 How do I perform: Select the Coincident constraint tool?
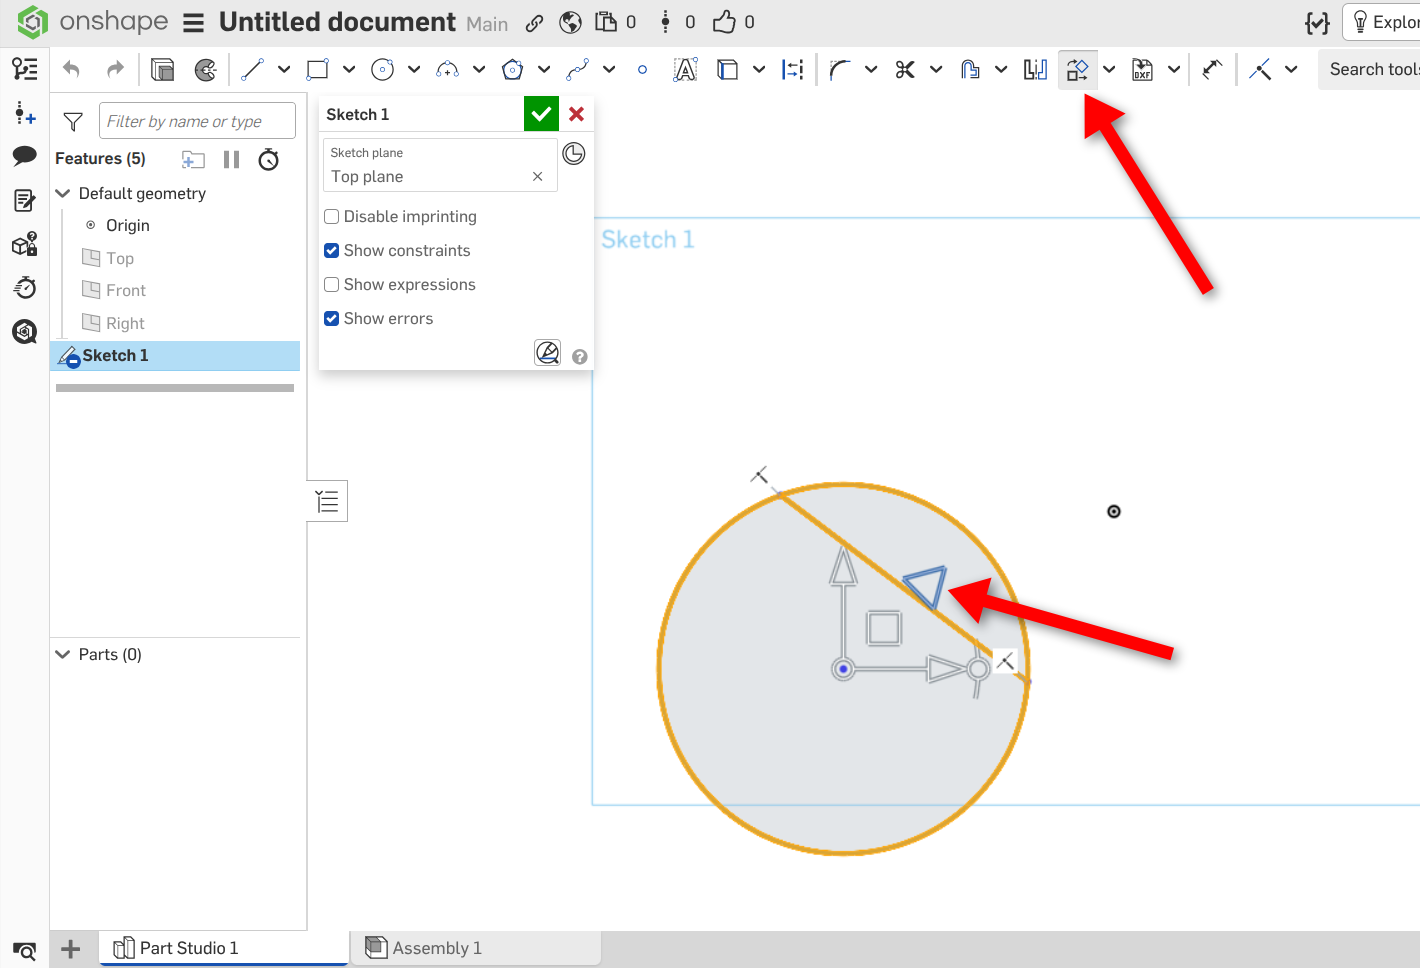pyautogui.click(x=1260, y=69)
